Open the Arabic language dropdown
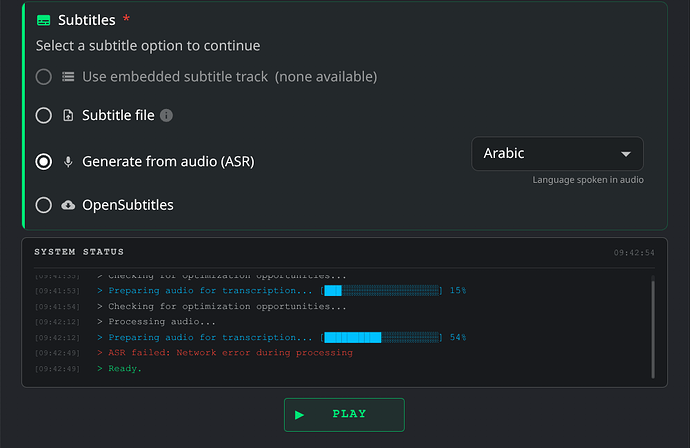Image resolution: width=690 pixels, height=448 pixels. [557, 154]
